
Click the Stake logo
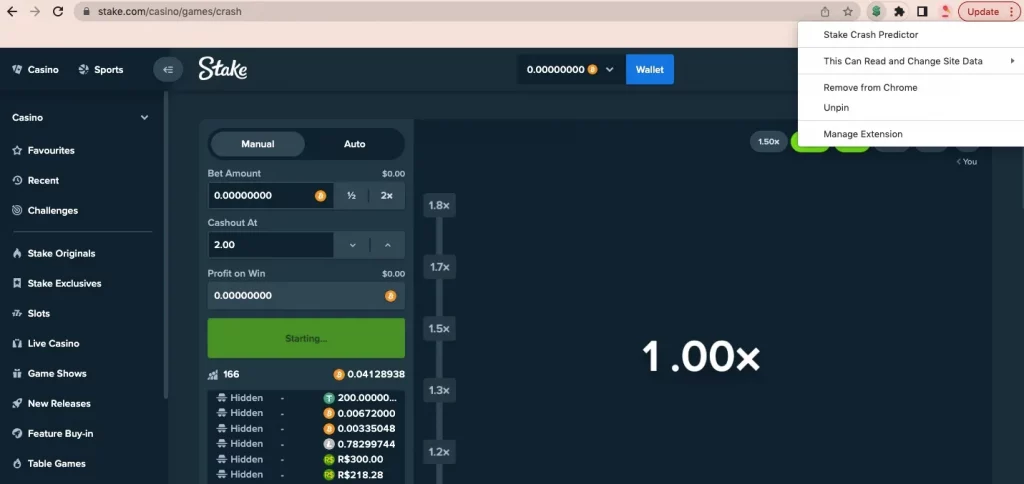[223, 69]
